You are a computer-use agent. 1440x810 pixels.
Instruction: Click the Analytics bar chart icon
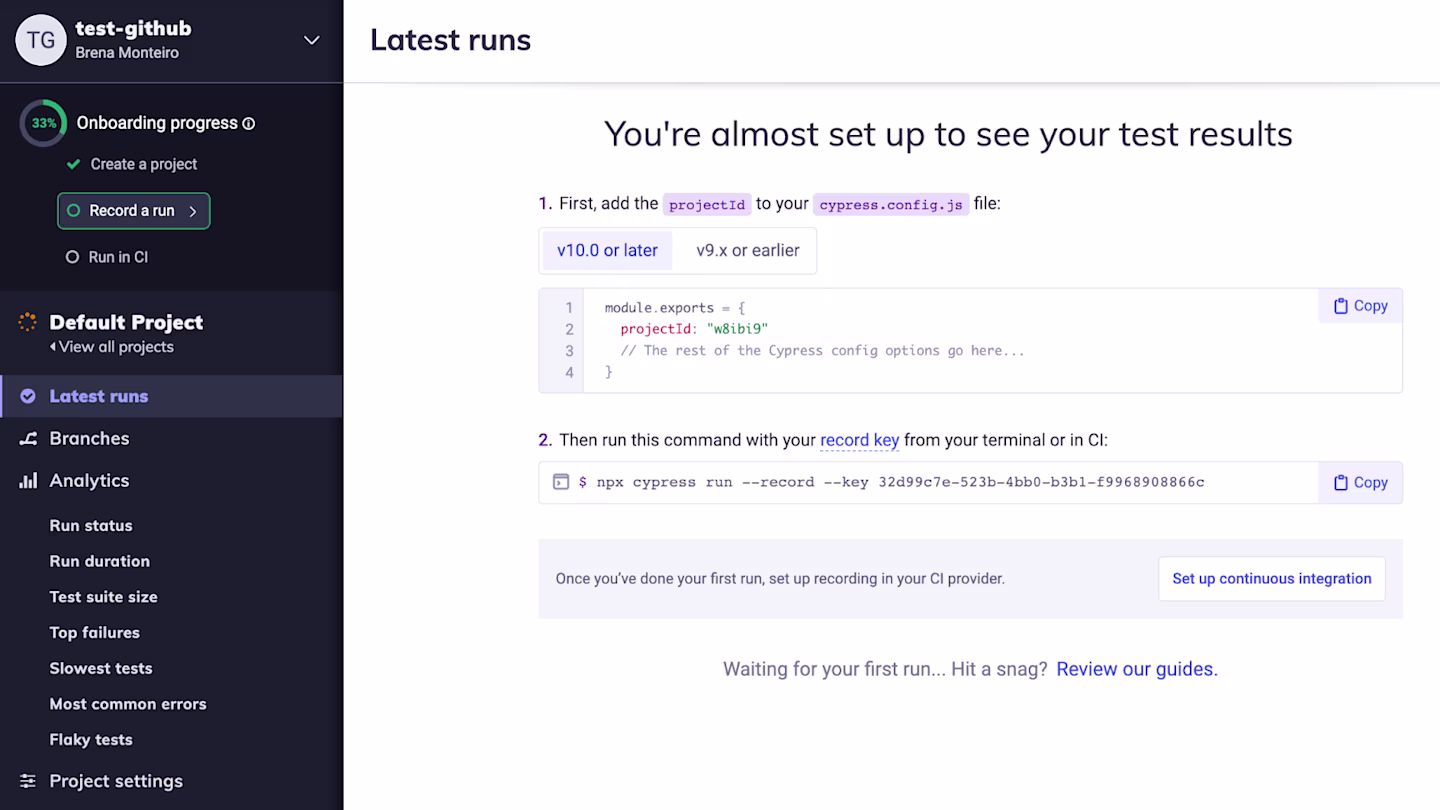28,480
